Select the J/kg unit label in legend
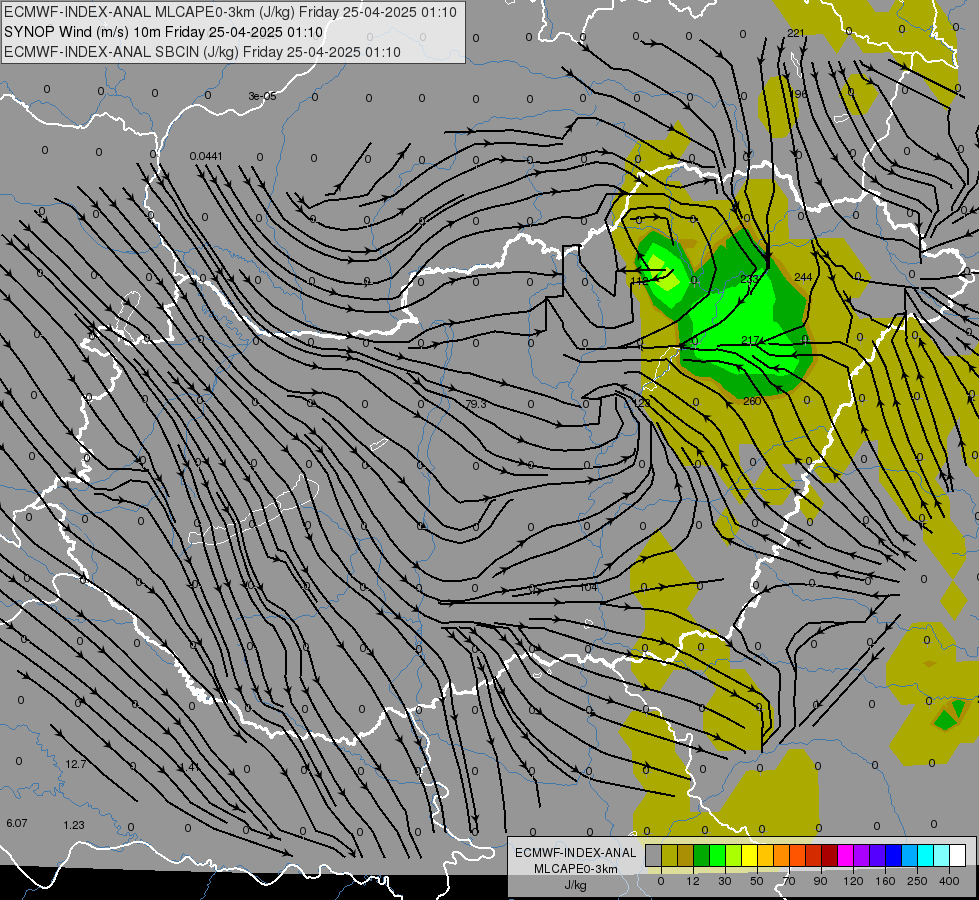 pos(575,885)
